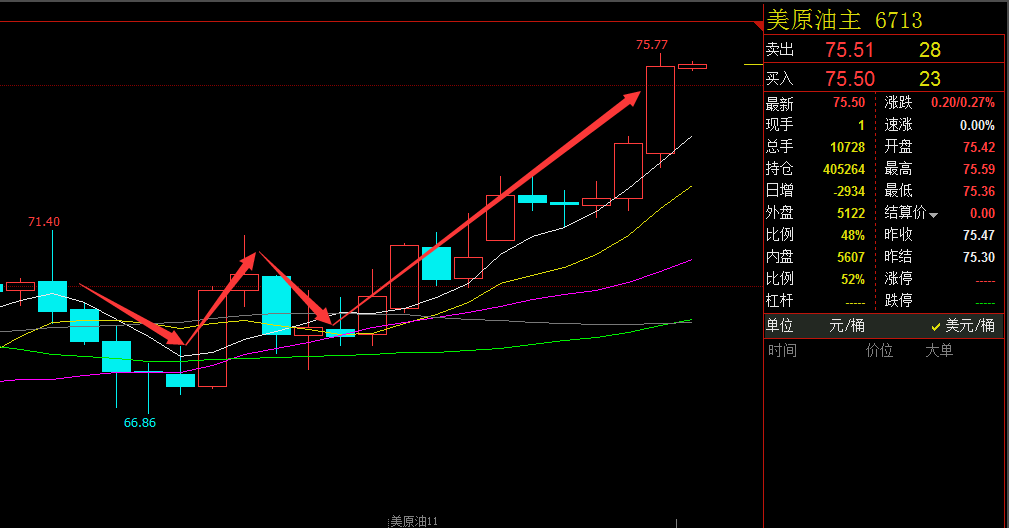Click the 买入 price 75.50
Viewport: 1009px width, 528px height.
click(850, 79)
